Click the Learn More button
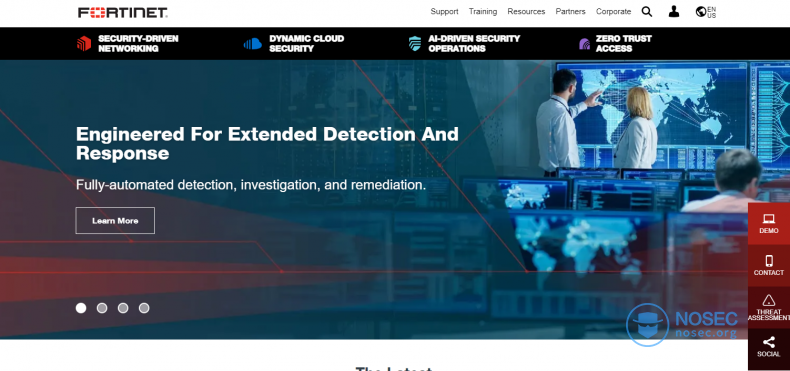 pos(115,221)
